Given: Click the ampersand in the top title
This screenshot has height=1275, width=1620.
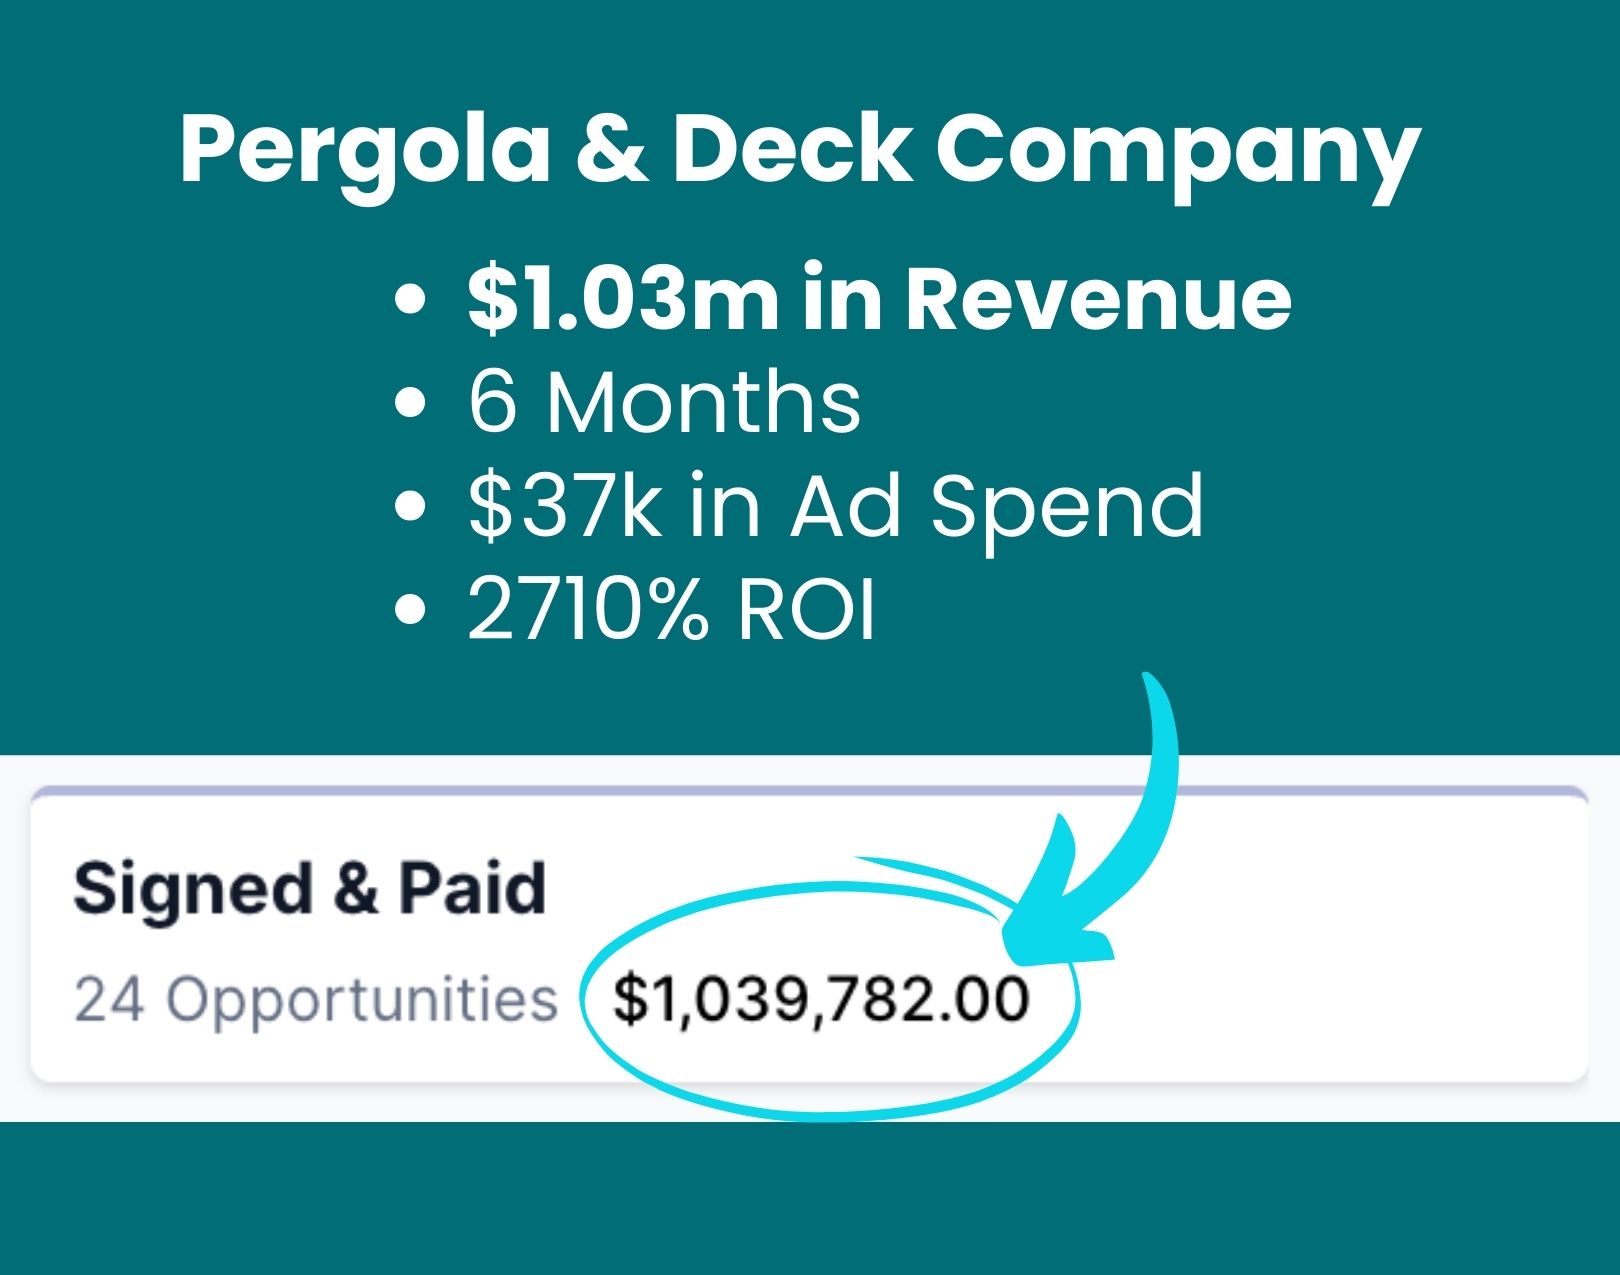Looking at the screenshot, I should coord(611,148).
